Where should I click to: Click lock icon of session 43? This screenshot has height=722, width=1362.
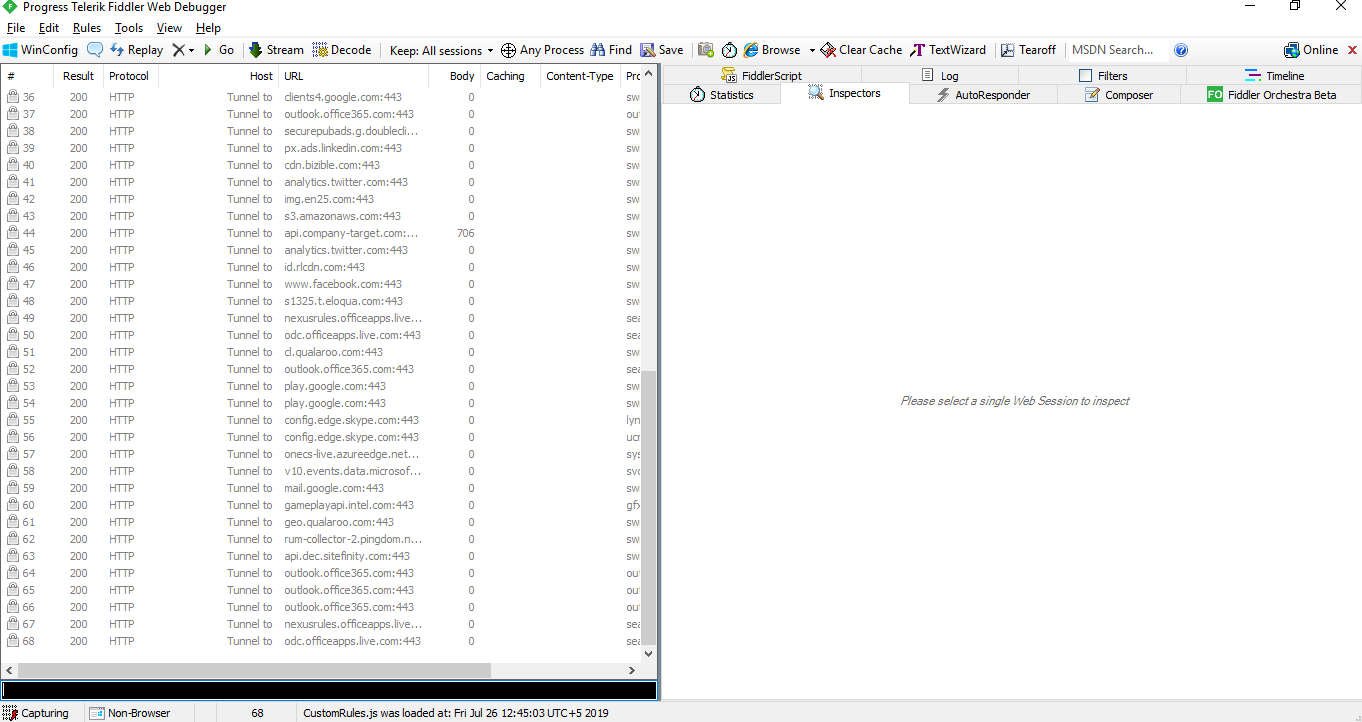pyautogui.click(x=13, y=216)
